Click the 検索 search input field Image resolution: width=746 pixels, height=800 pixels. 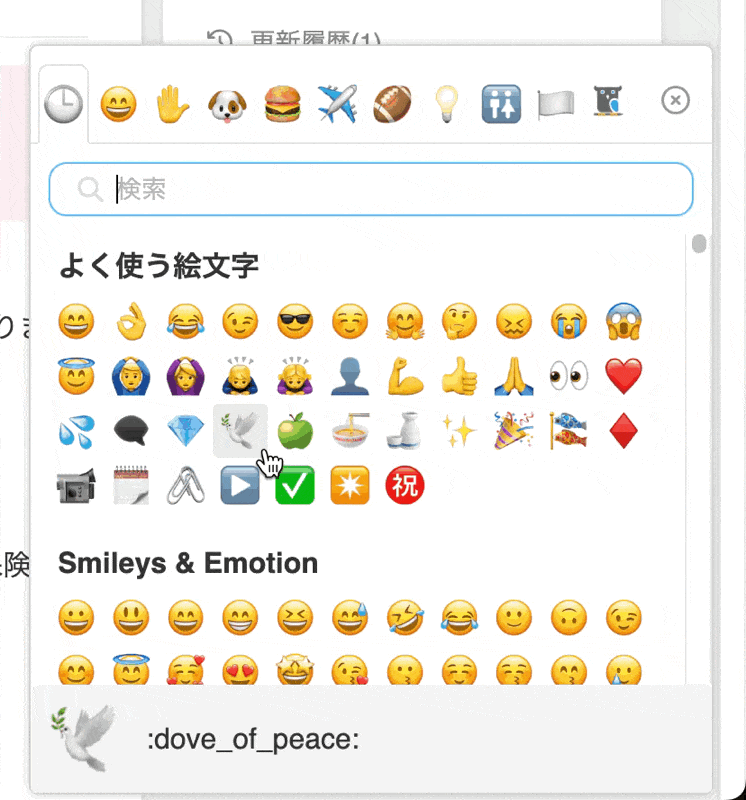pyautogui.click(x=371, y=189)
